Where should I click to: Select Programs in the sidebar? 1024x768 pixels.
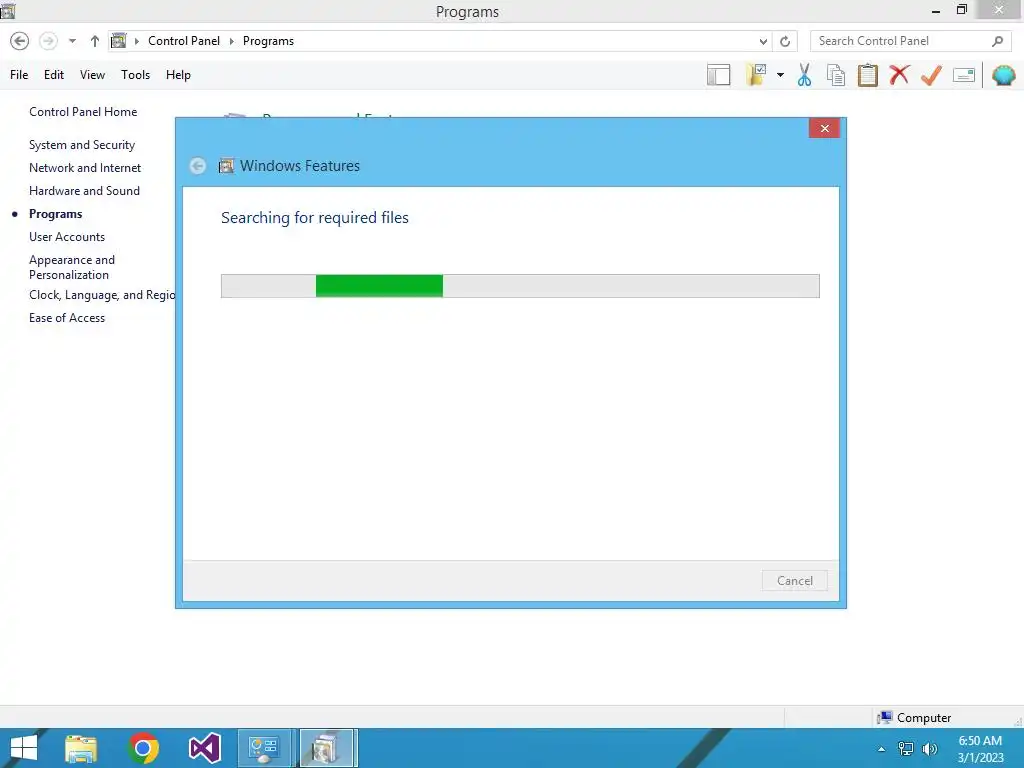tap(56, 214)
